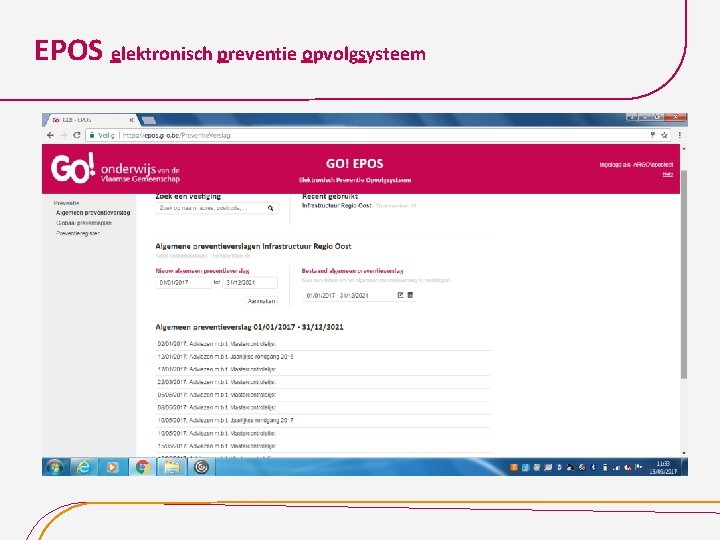This screenshot has height=540, width=720.
Task: Launch Internet Explorer from the taskbar
Action: 83,467
